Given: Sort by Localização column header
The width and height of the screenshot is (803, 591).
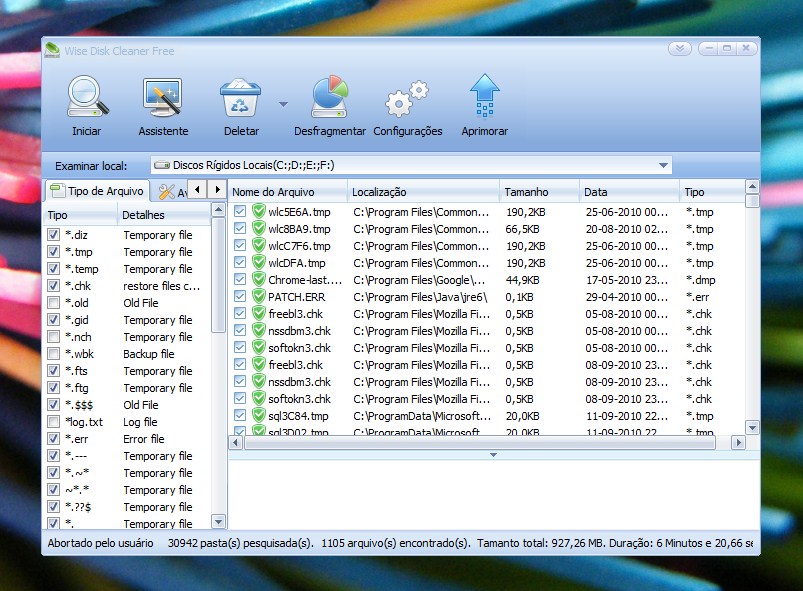Looking at the screenshot, I should 424,192.
